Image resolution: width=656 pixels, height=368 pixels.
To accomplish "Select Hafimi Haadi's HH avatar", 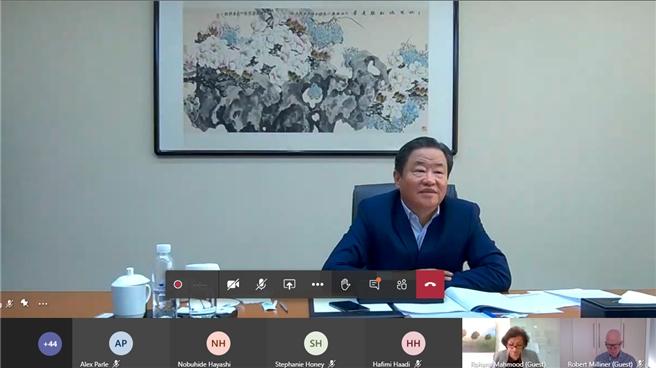I will 413,343.
